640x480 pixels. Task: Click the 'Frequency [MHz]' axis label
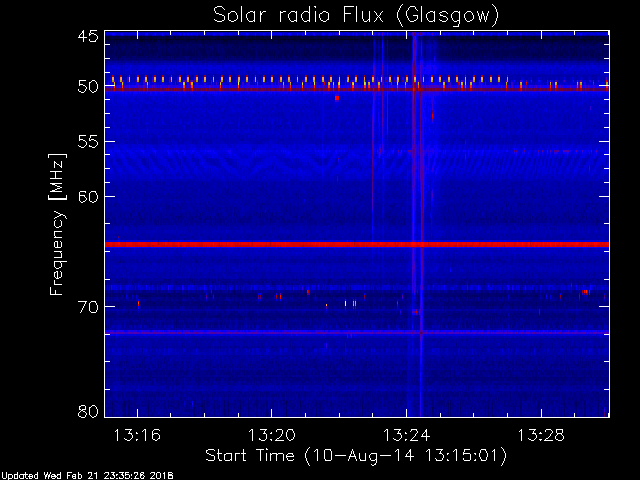[57, 224]
